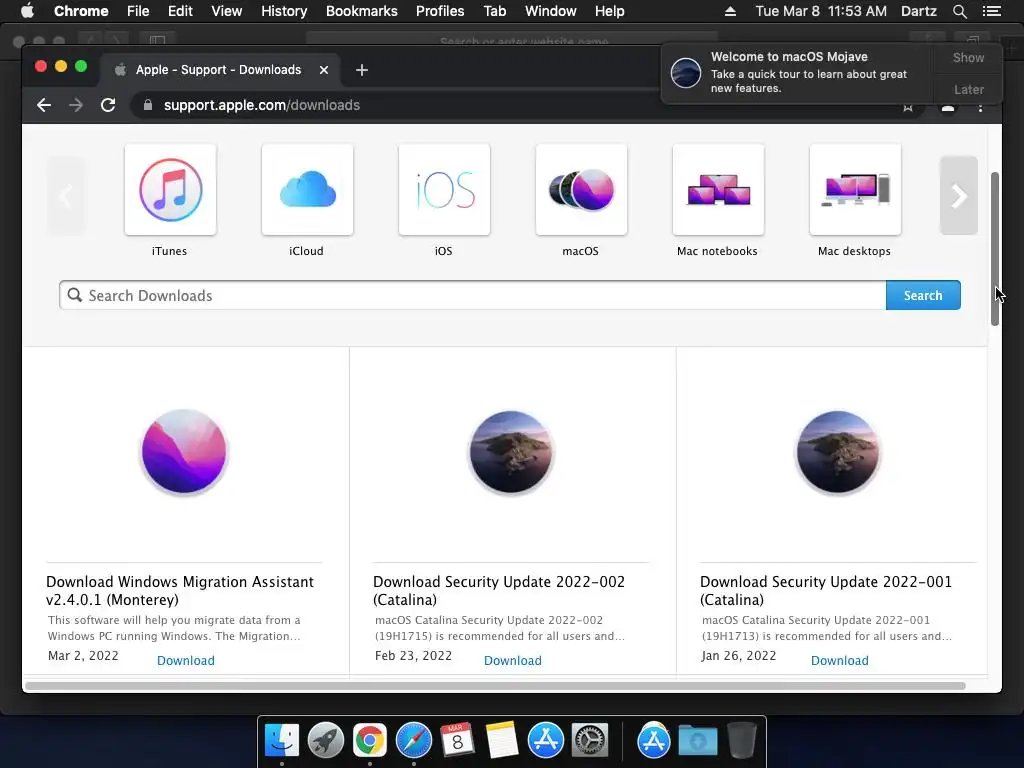Open Download Security Update 2022-001 title
Viewport: 1024px width, 768px height.
[826, 590]
